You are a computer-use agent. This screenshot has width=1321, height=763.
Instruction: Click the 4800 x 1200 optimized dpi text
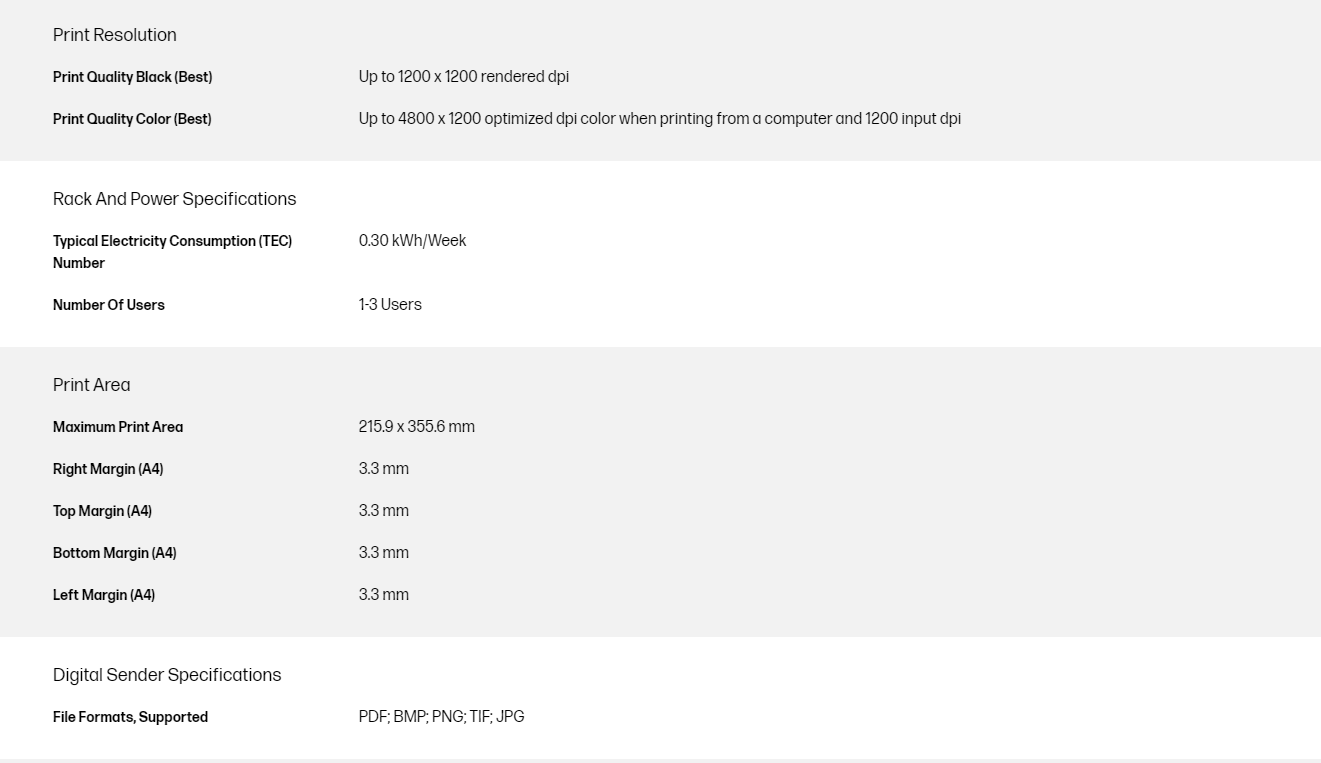click(659, 119)
